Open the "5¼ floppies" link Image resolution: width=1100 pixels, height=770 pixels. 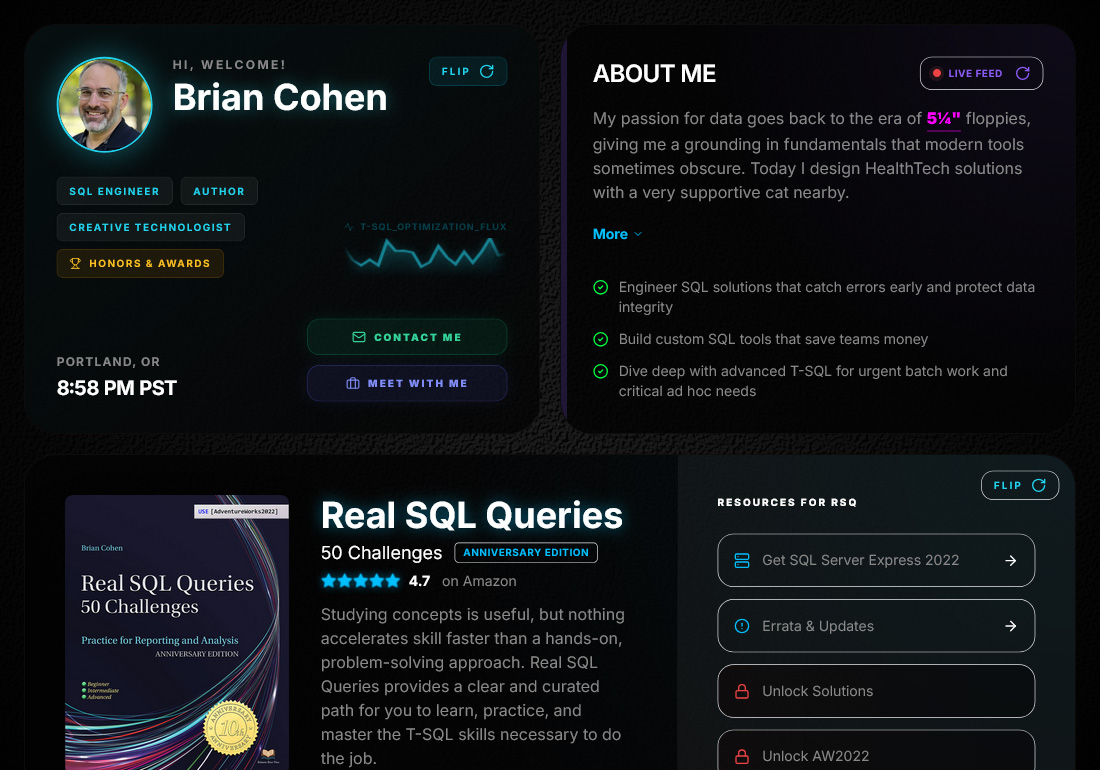coord(943,118)
